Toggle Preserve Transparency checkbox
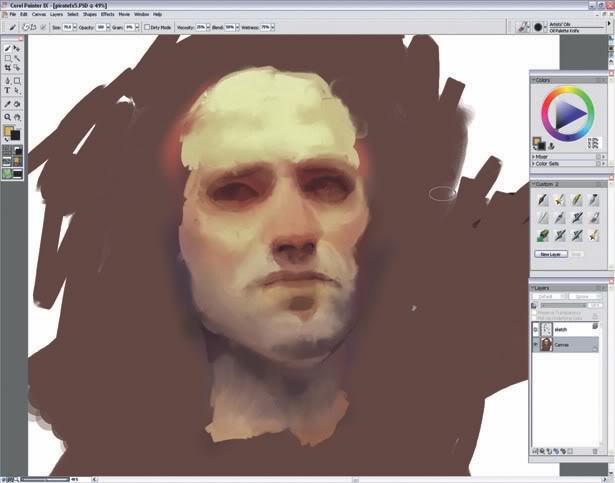Image resolution: width=615 pixels, height=483 pixels. 534,313
